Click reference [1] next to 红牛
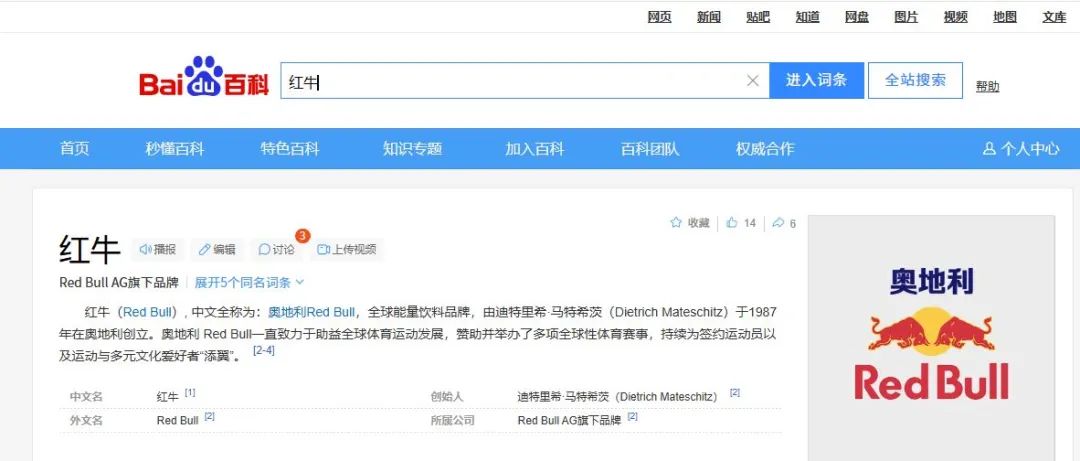 (189, 392)
